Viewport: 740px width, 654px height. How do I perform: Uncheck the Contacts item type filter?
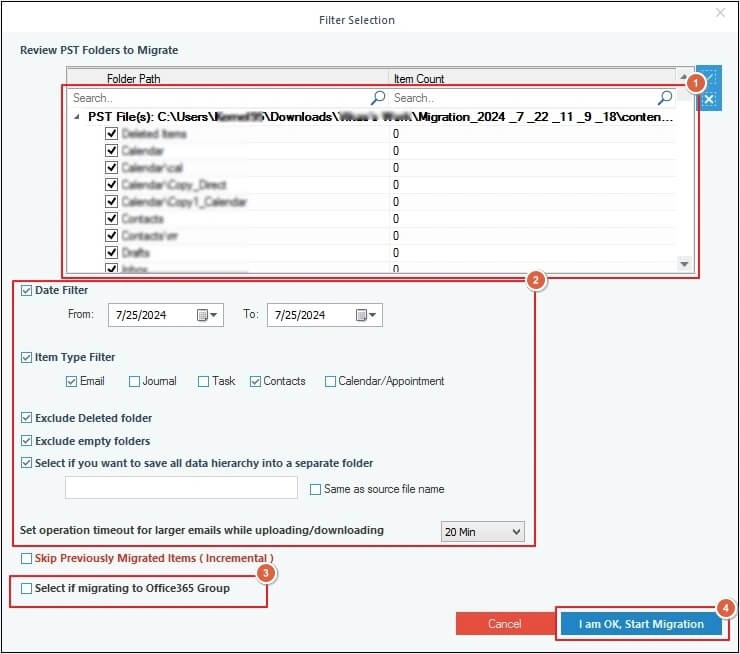pyautogui.click(x=255, y=381)
